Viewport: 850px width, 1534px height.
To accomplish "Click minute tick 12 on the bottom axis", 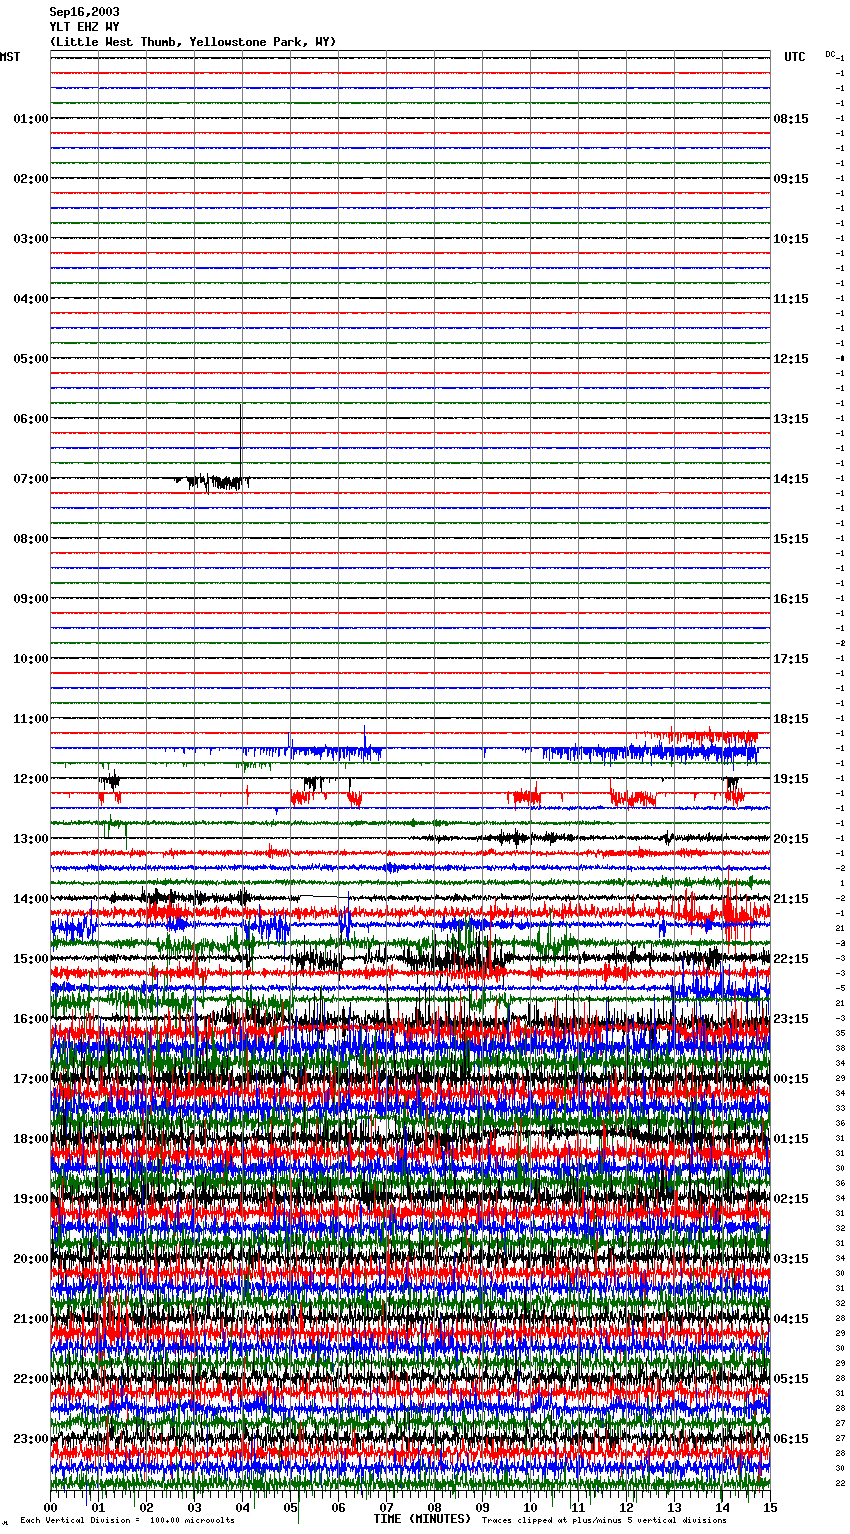I will click(626, 1507).
